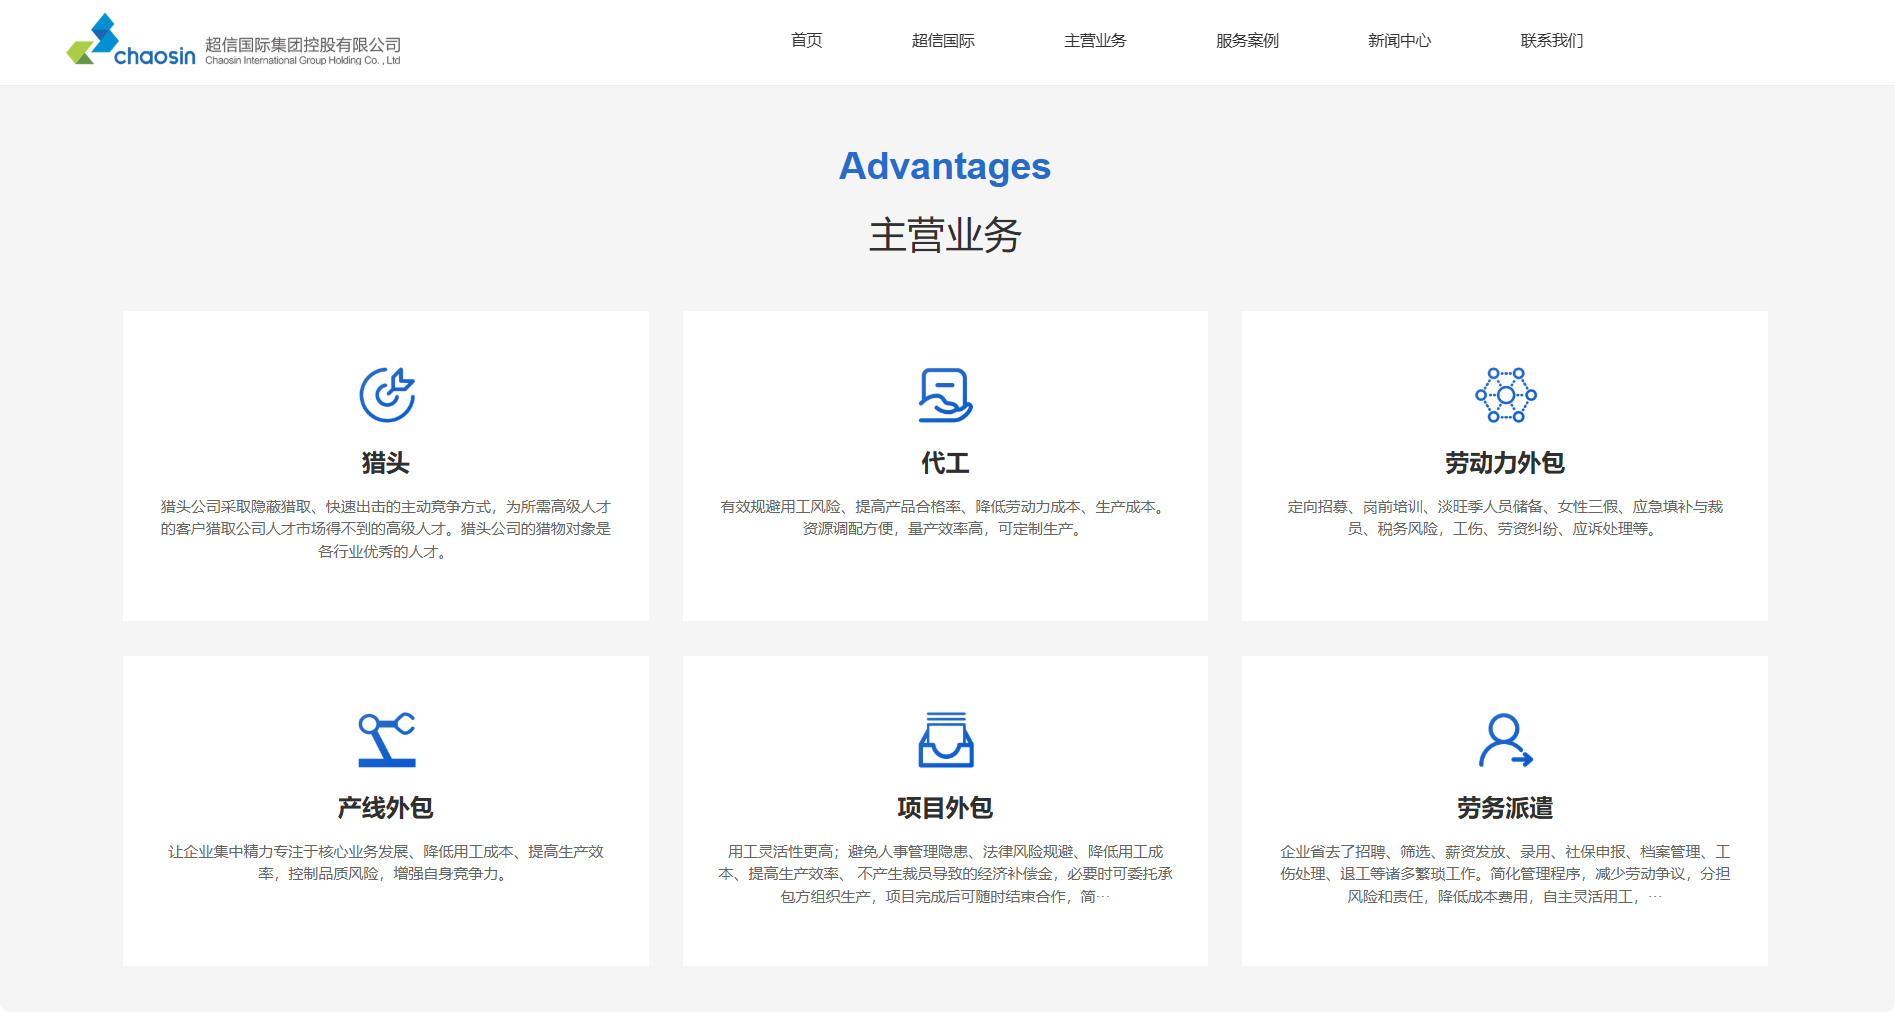Click the 劳务派遣 person icon
The height and width of the screenshot is (1012, 1895).
tap(1504, 740)
